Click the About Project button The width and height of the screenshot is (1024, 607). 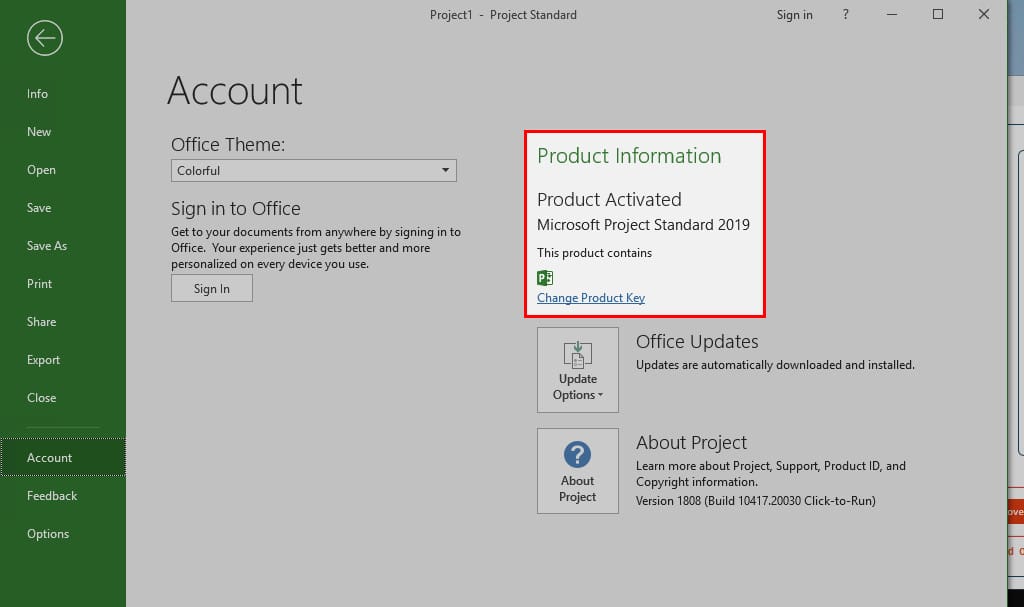578,470
